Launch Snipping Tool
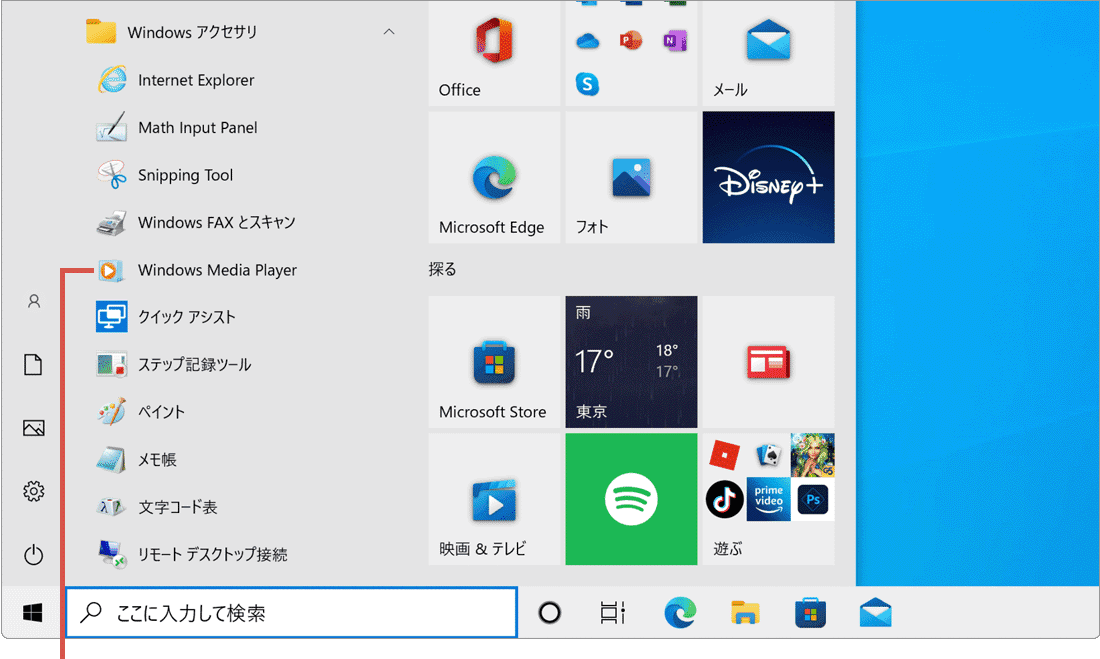The width and height of the screenshot is (1100, 659). pos(185,175)
